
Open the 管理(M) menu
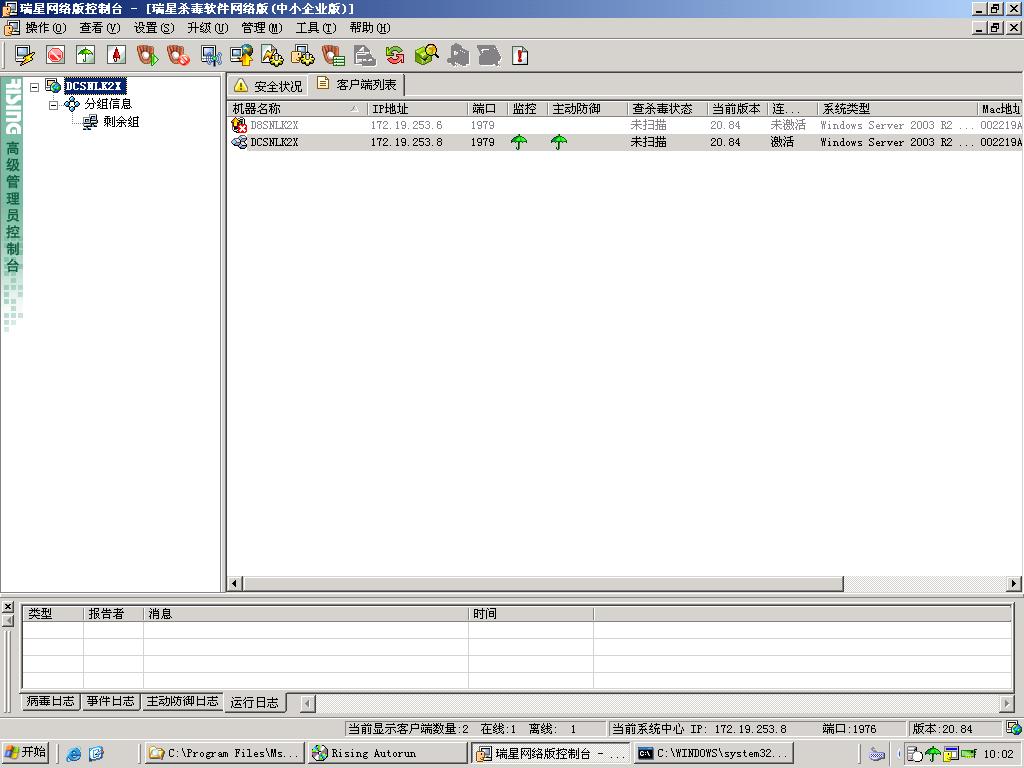262,27
